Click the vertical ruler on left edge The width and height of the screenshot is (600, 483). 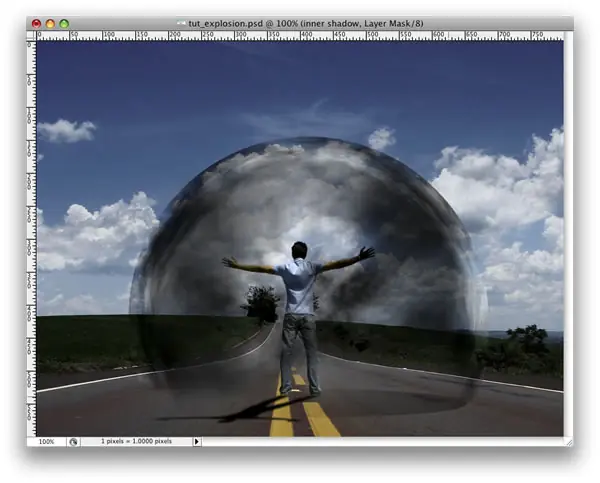[x=31, y=238]
